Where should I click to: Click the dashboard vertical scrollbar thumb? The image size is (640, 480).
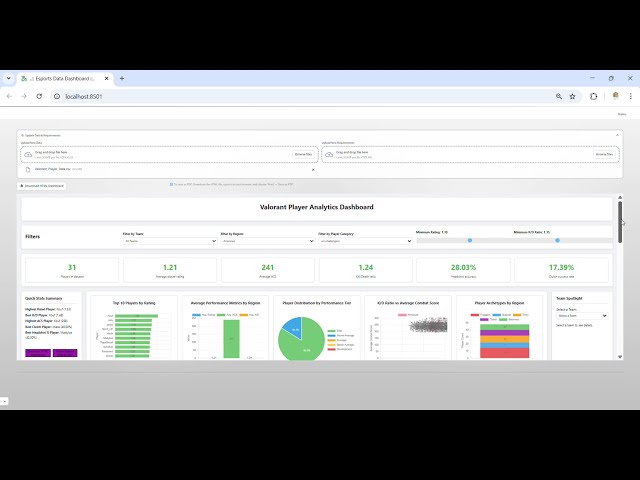click(x=620, y=222)
